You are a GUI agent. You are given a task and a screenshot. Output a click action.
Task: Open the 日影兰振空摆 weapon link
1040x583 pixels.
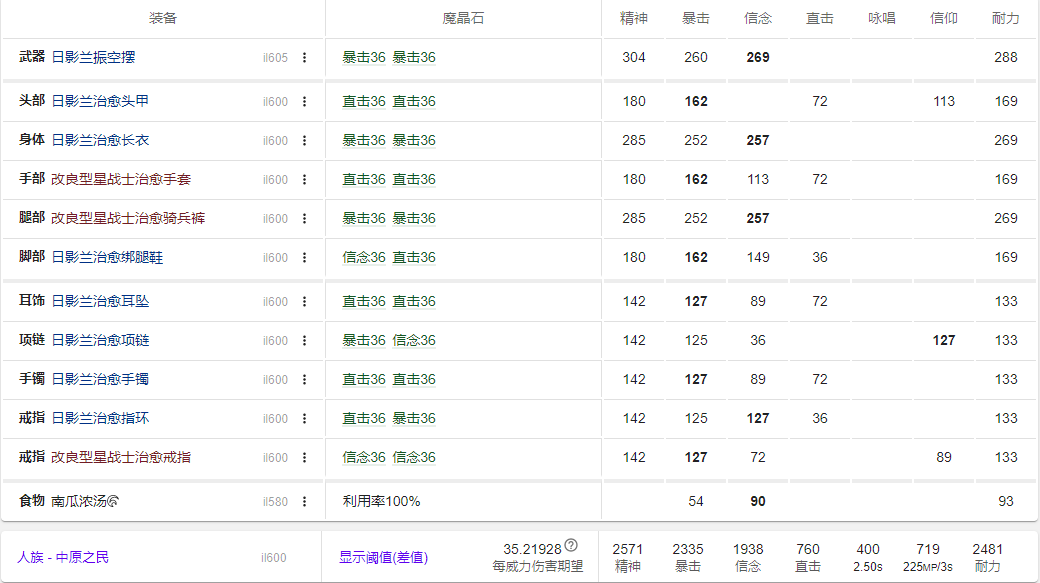click(x=95, y=57)
